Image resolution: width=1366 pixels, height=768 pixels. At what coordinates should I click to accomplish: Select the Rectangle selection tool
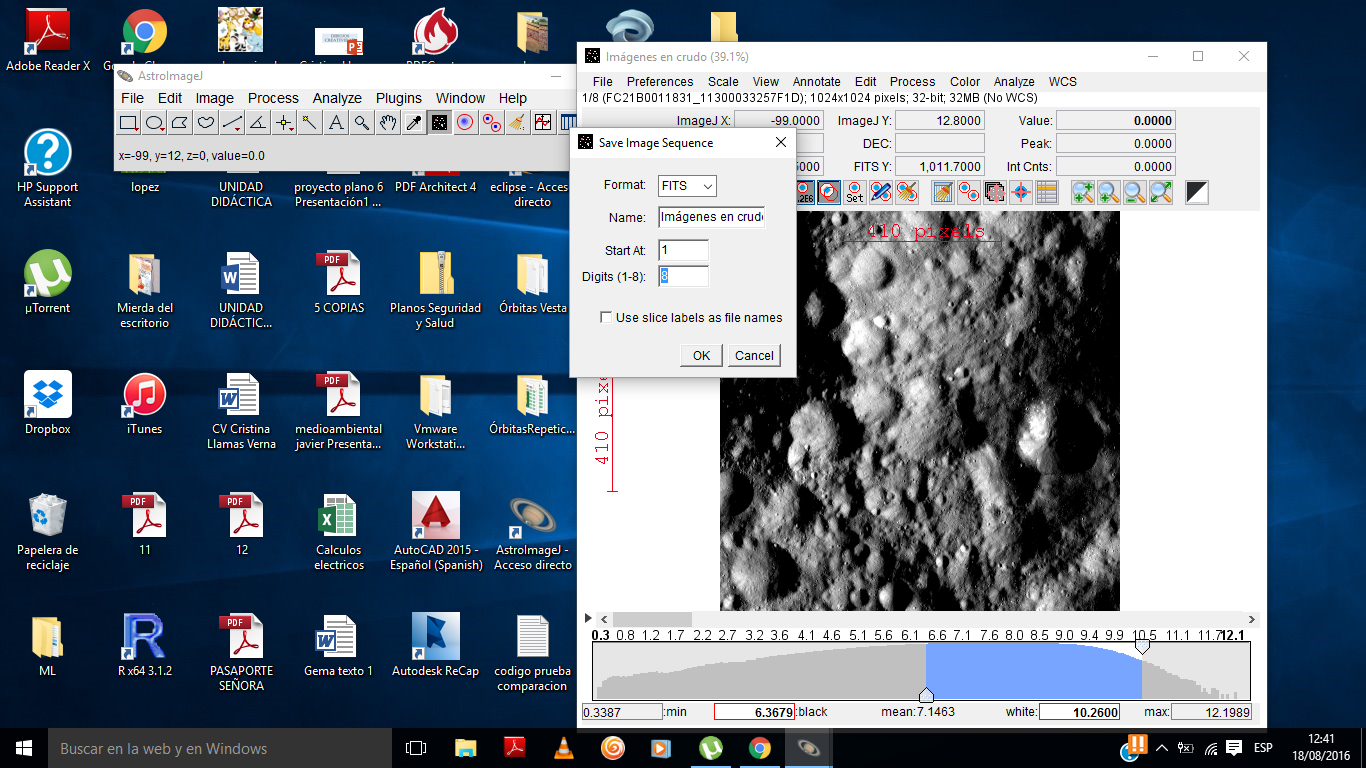tap(129, 123)
